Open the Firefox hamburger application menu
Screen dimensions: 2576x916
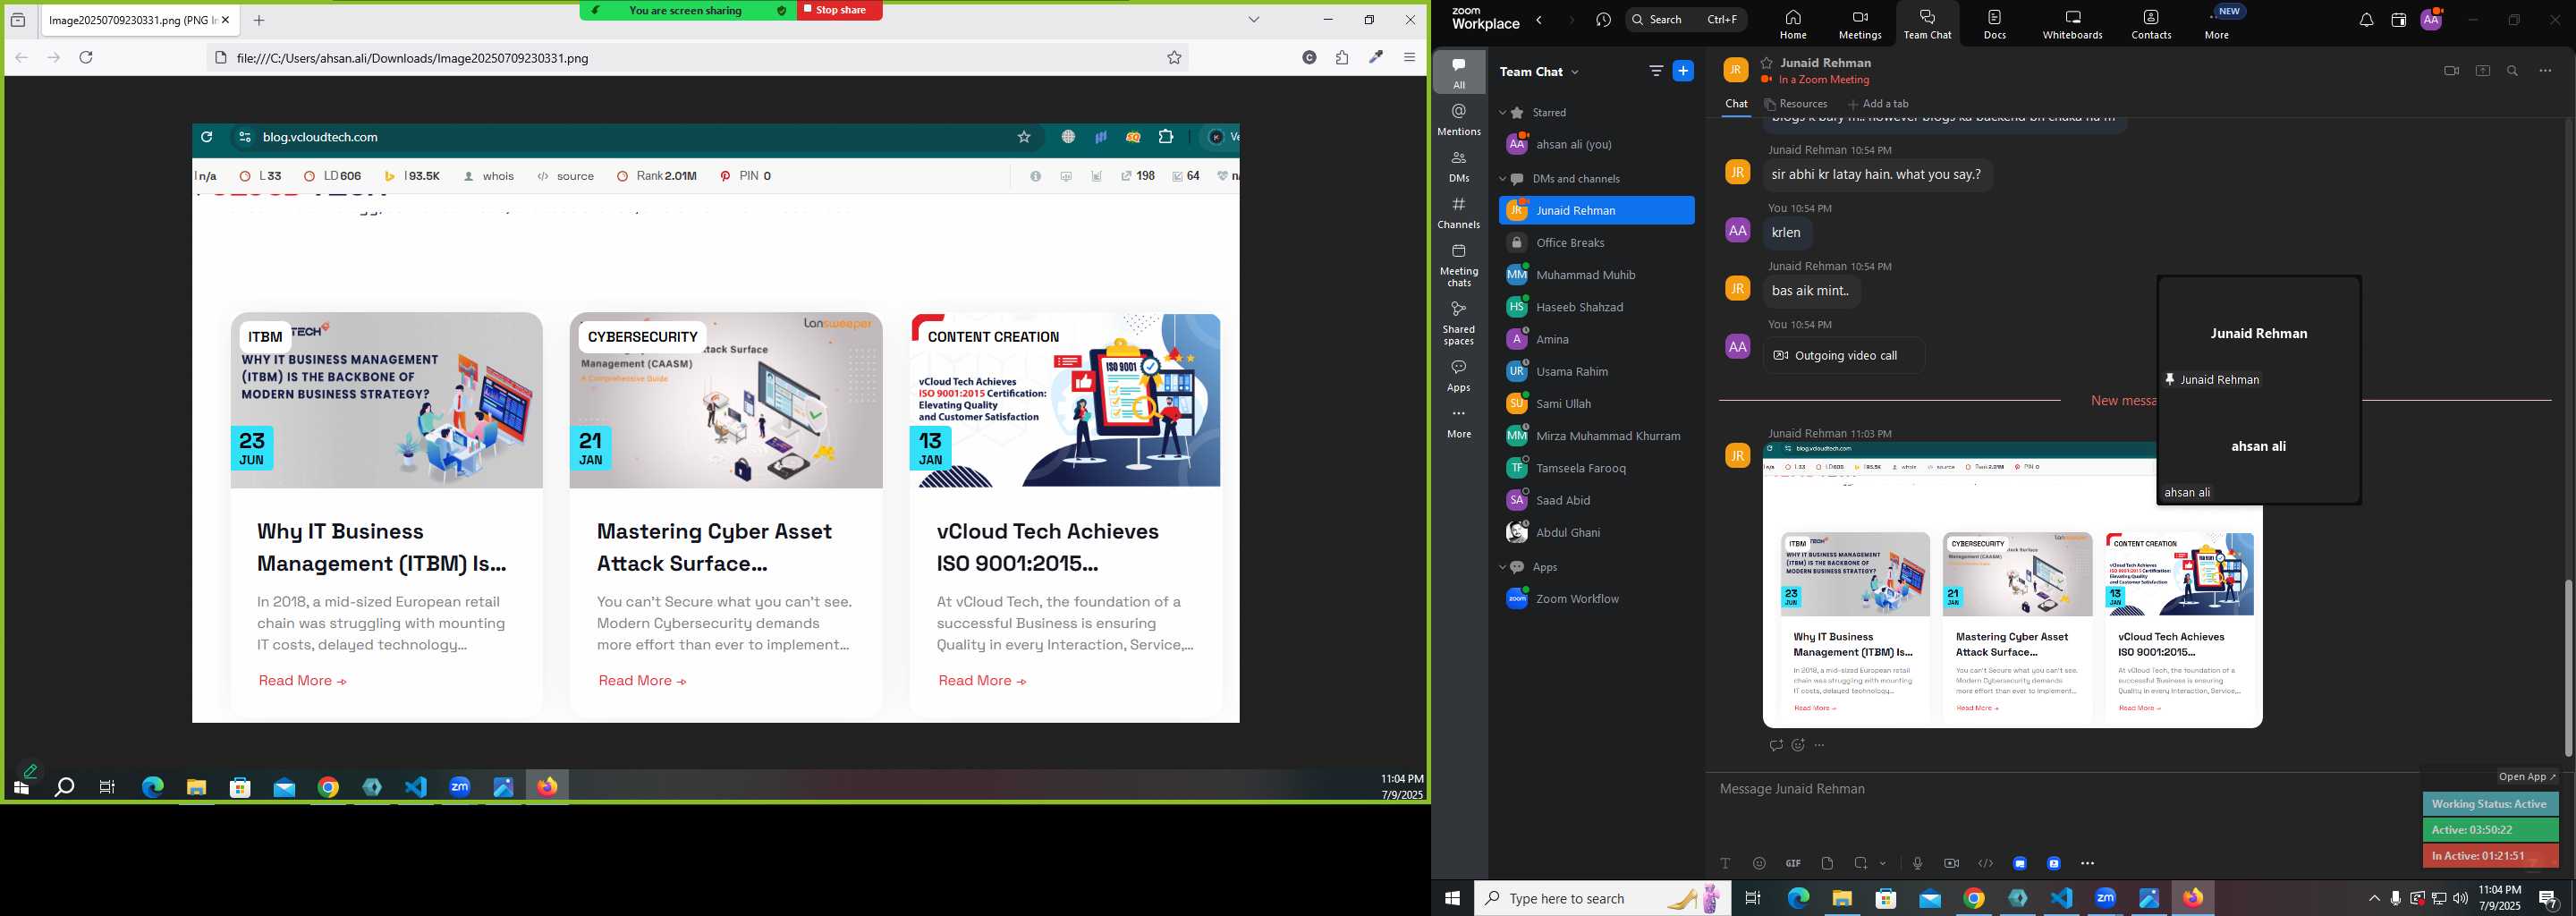(1409, 57)
